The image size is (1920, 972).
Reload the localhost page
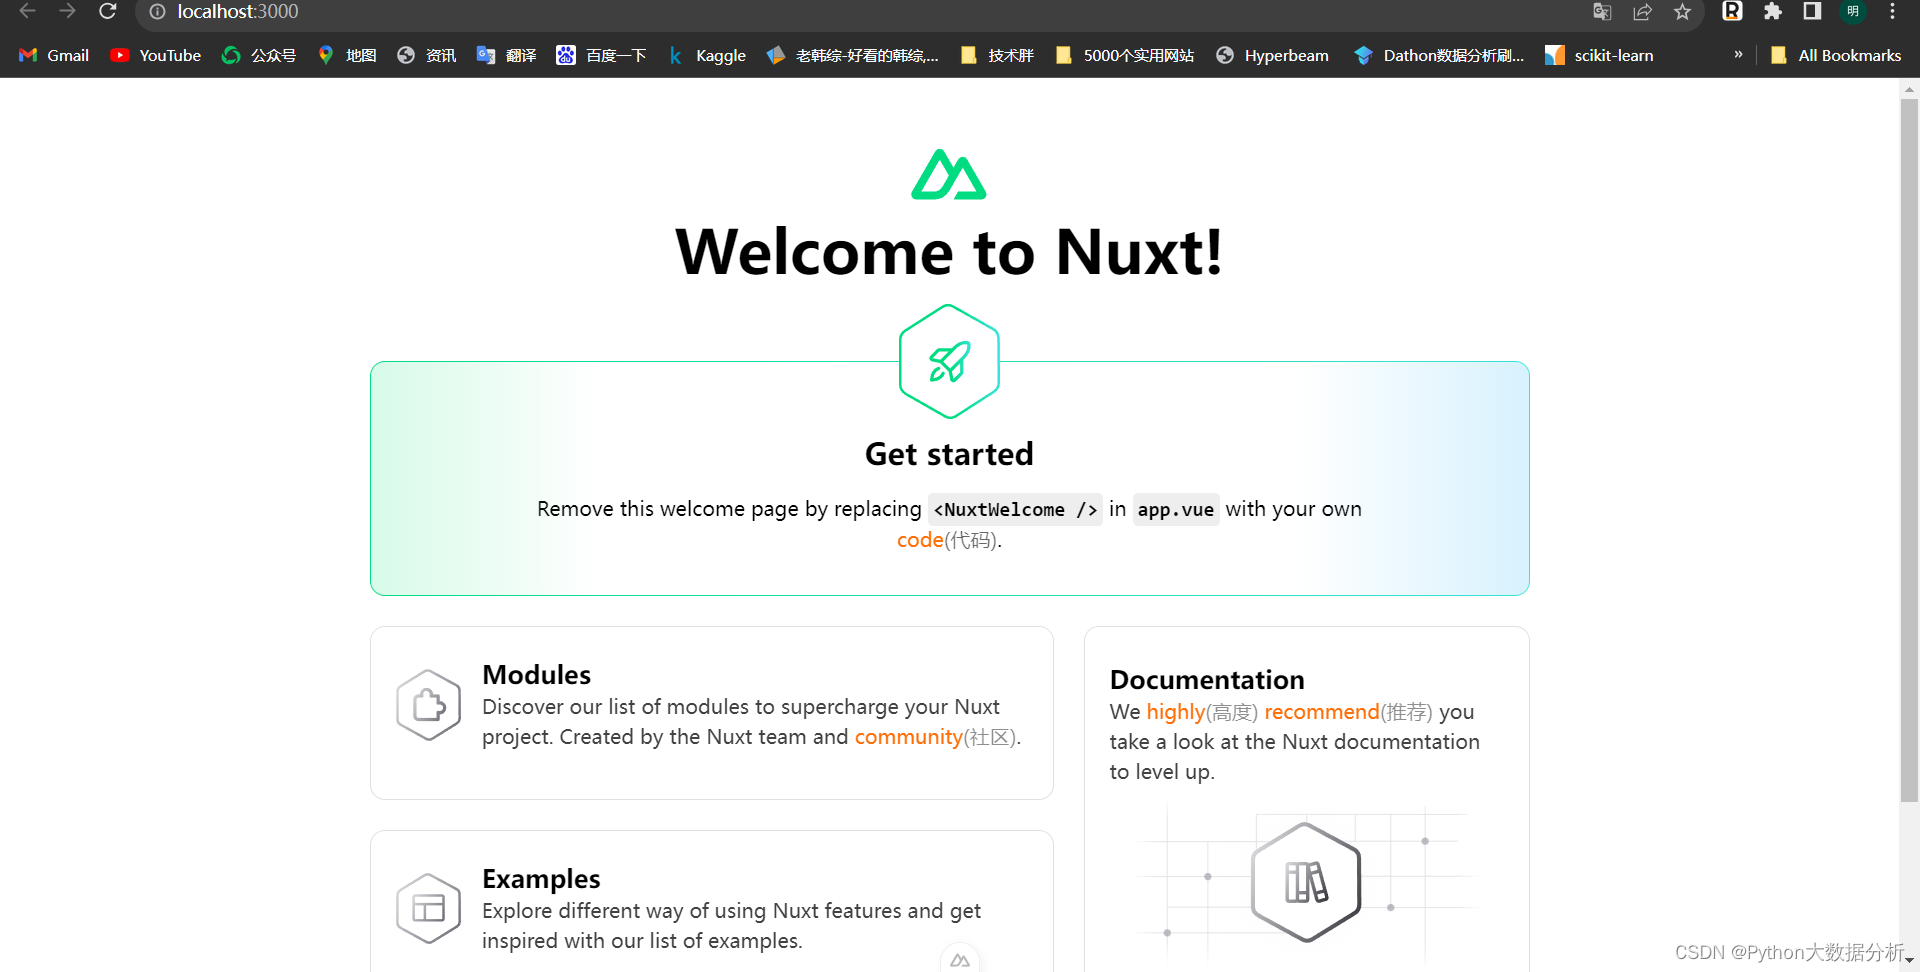[108, 11]
